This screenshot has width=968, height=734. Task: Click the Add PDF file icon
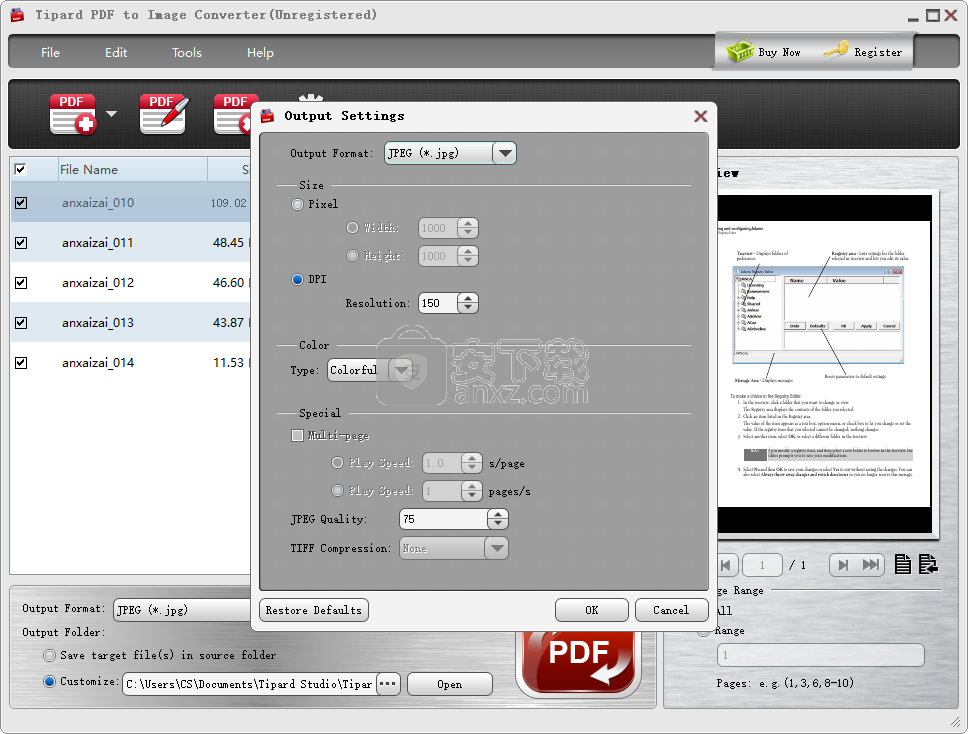pos(73,114)
